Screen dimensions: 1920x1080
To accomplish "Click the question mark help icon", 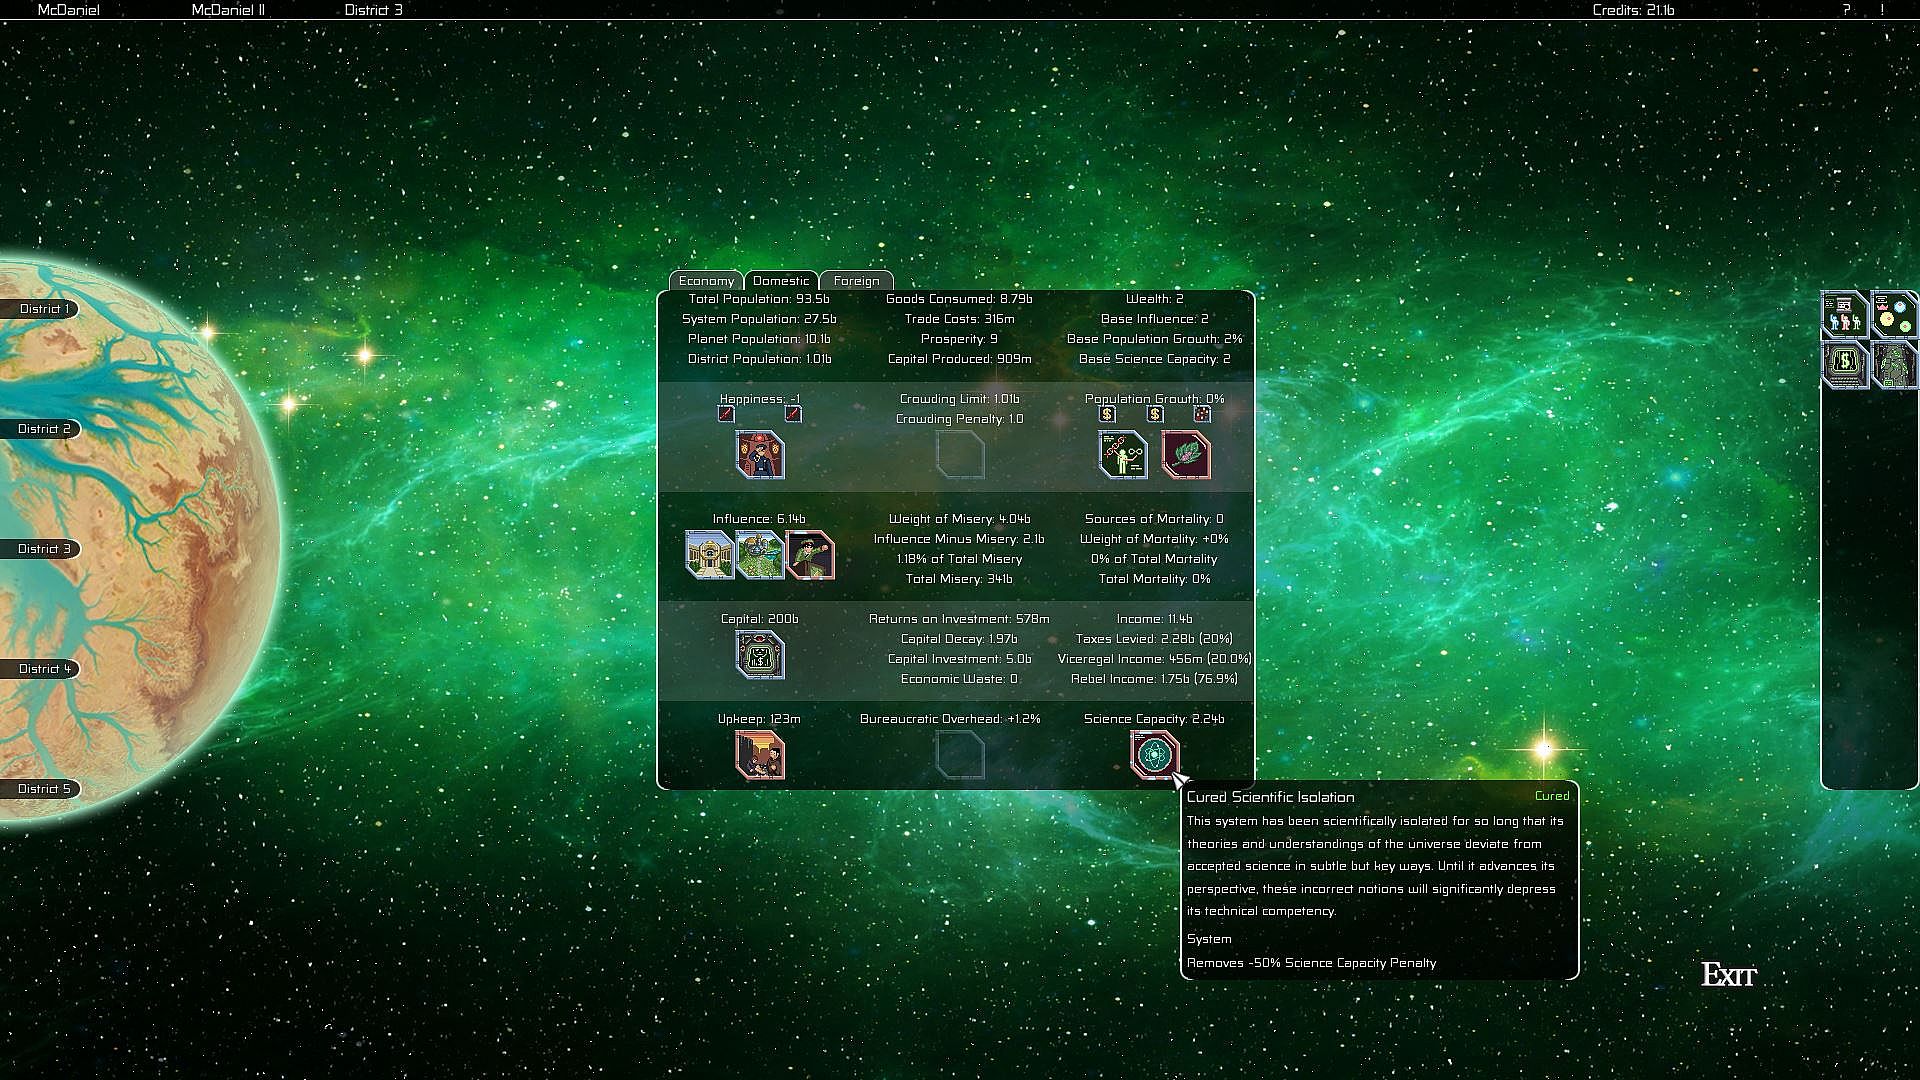I will [1846, 10].
